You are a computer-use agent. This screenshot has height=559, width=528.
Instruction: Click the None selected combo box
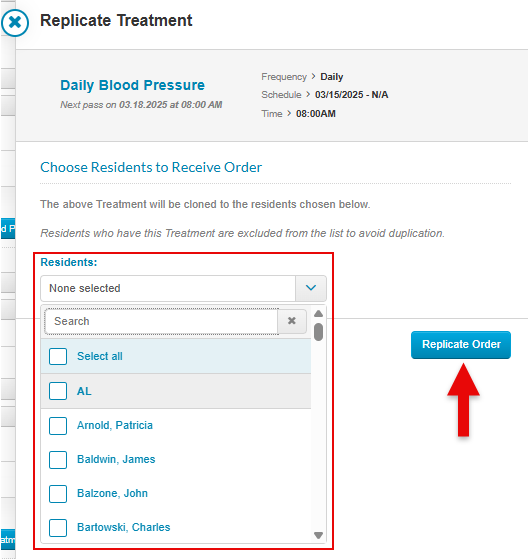tap(183, 288)
